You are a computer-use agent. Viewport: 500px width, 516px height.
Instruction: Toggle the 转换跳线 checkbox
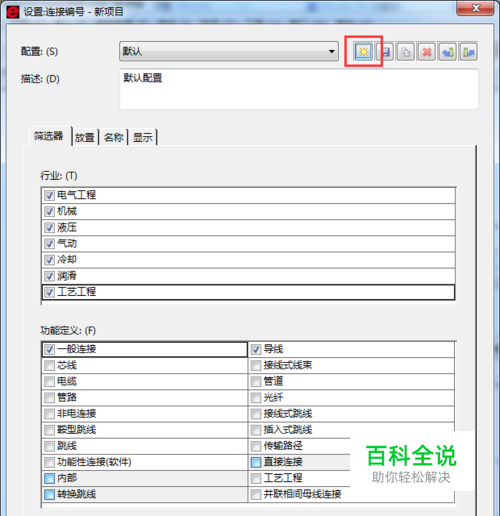[49, 494]
